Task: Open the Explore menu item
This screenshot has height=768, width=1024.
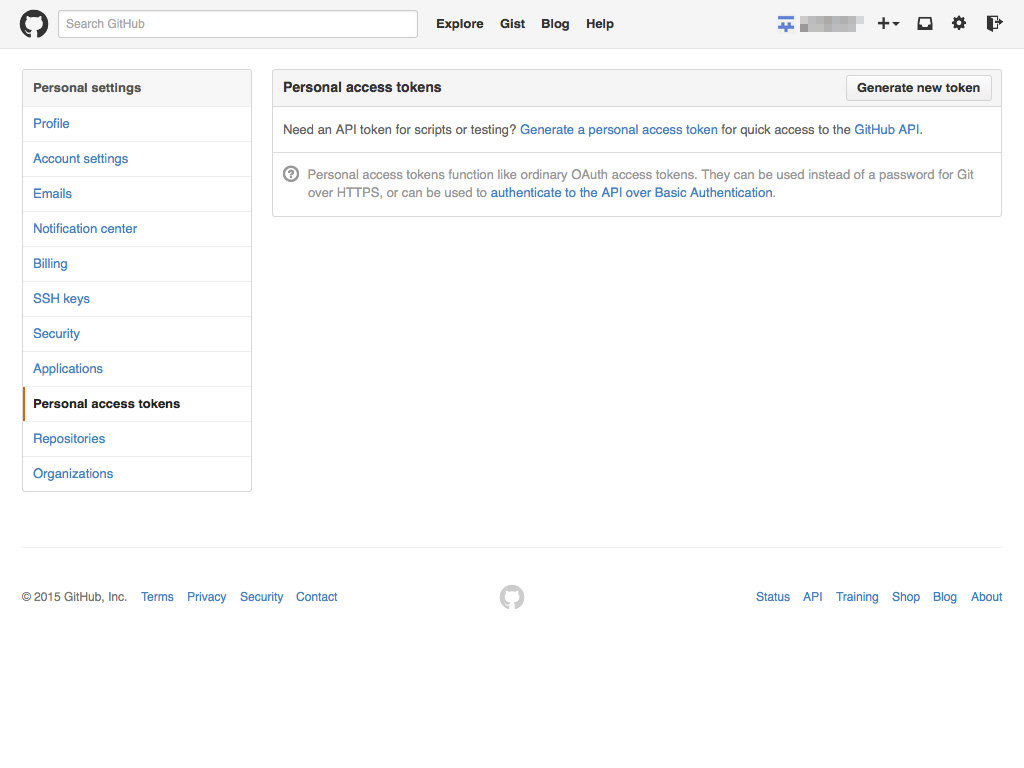Action: (459, 24)
